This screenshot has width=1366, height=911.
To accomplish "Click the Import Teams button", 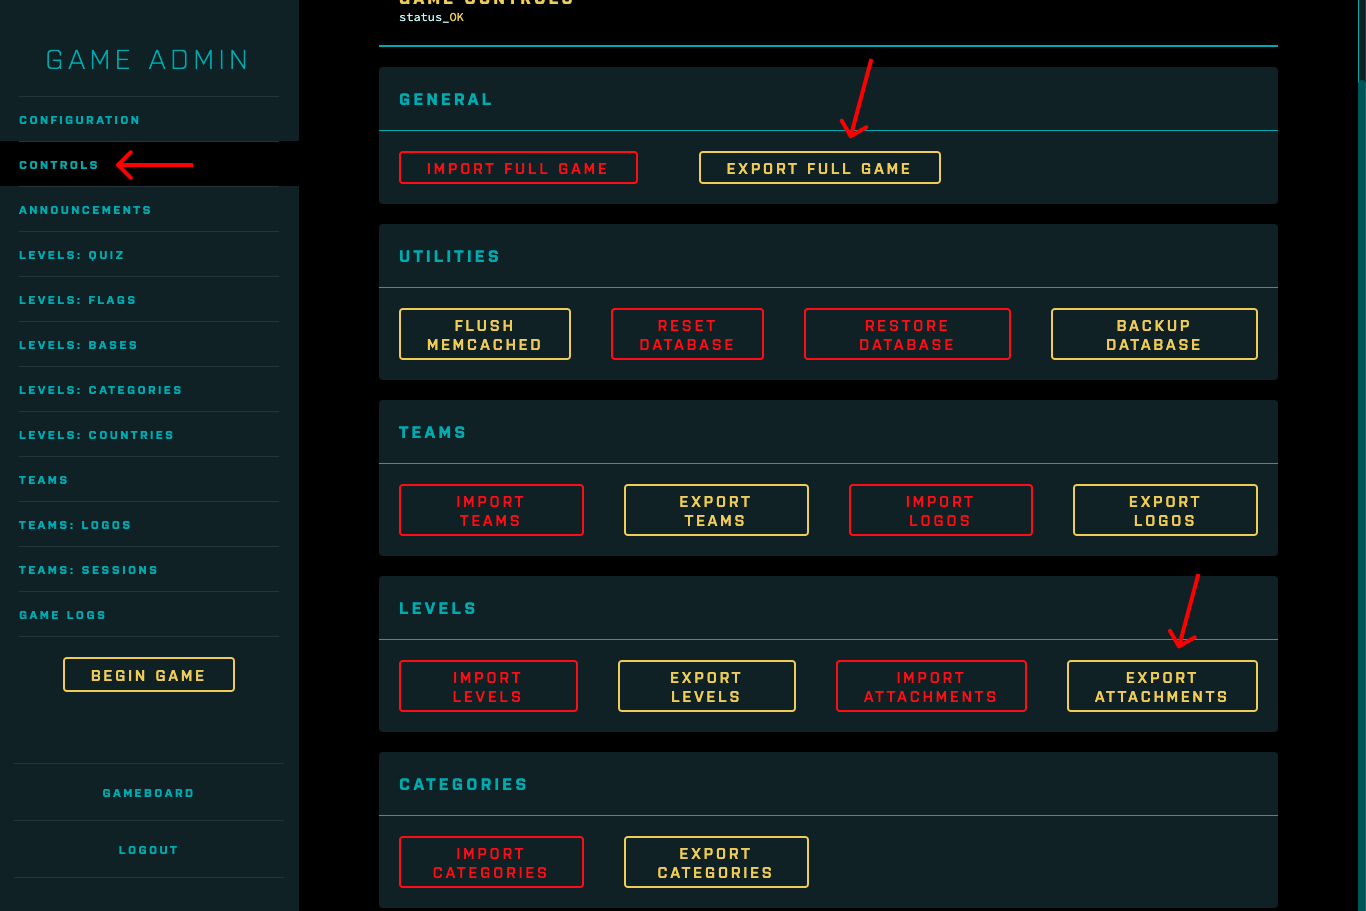I will (x=490, y=510).
